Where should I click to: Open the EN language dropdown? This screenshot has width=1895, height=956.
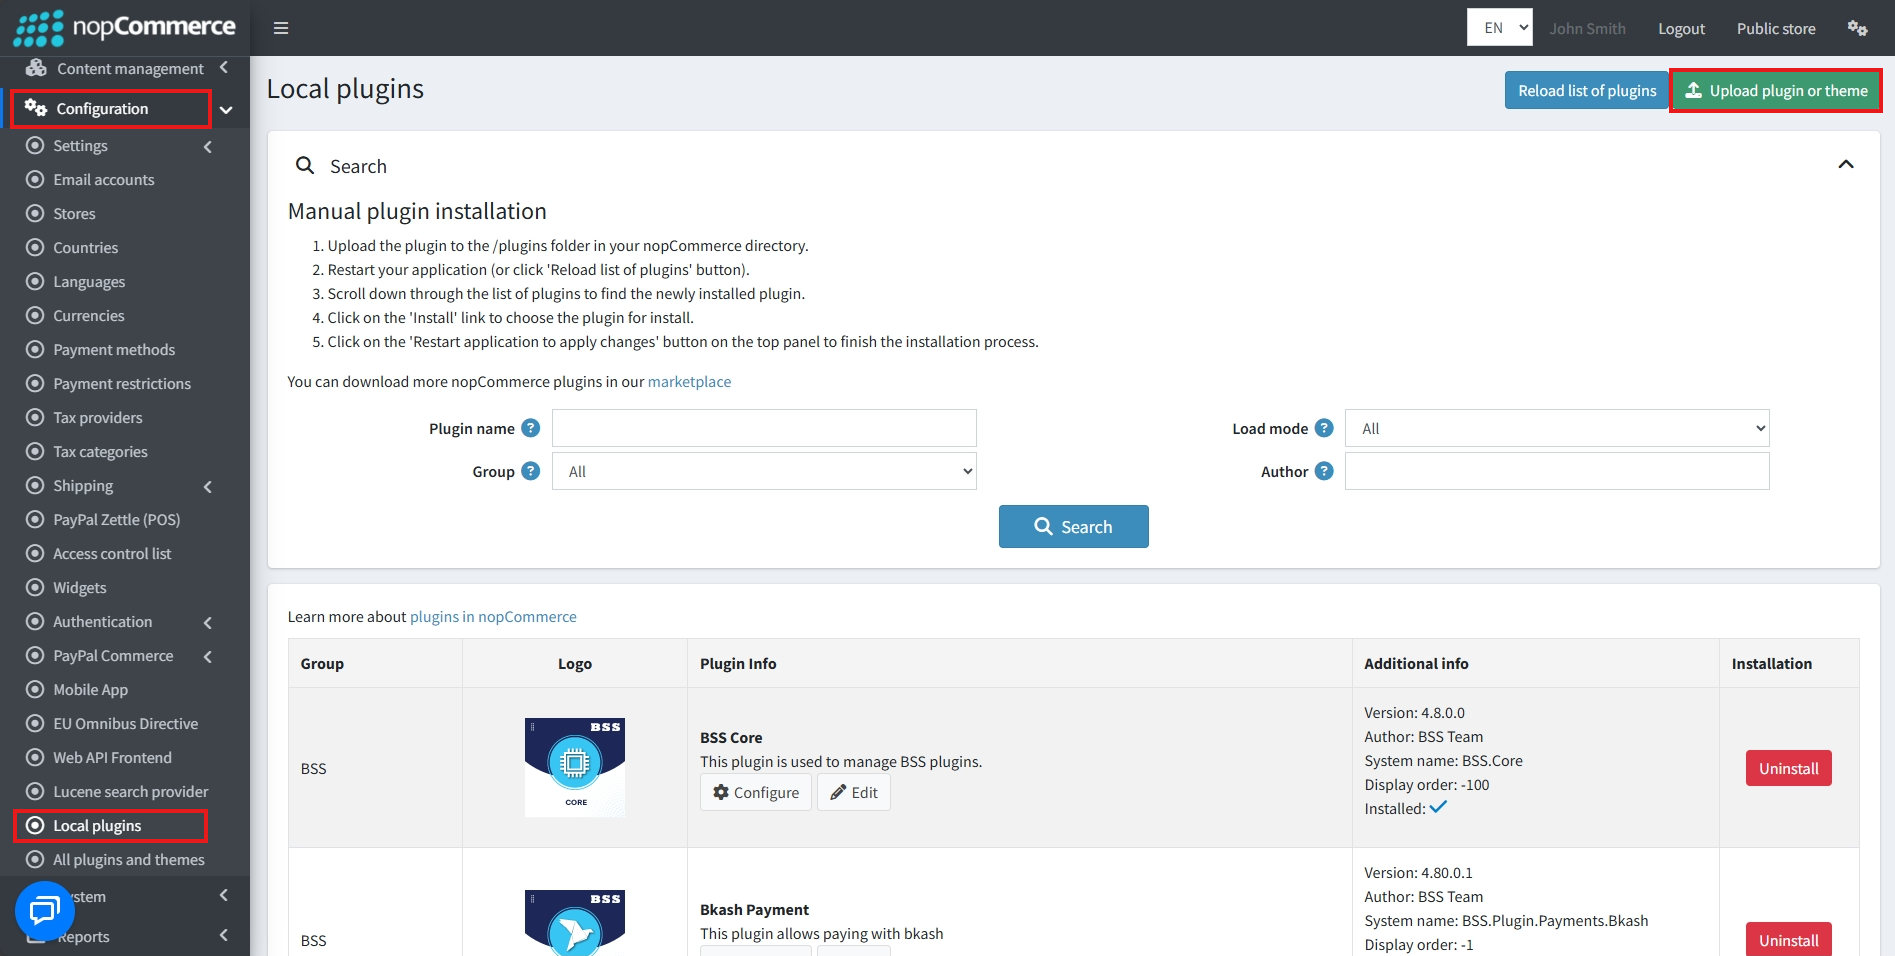click(1500, 28)
